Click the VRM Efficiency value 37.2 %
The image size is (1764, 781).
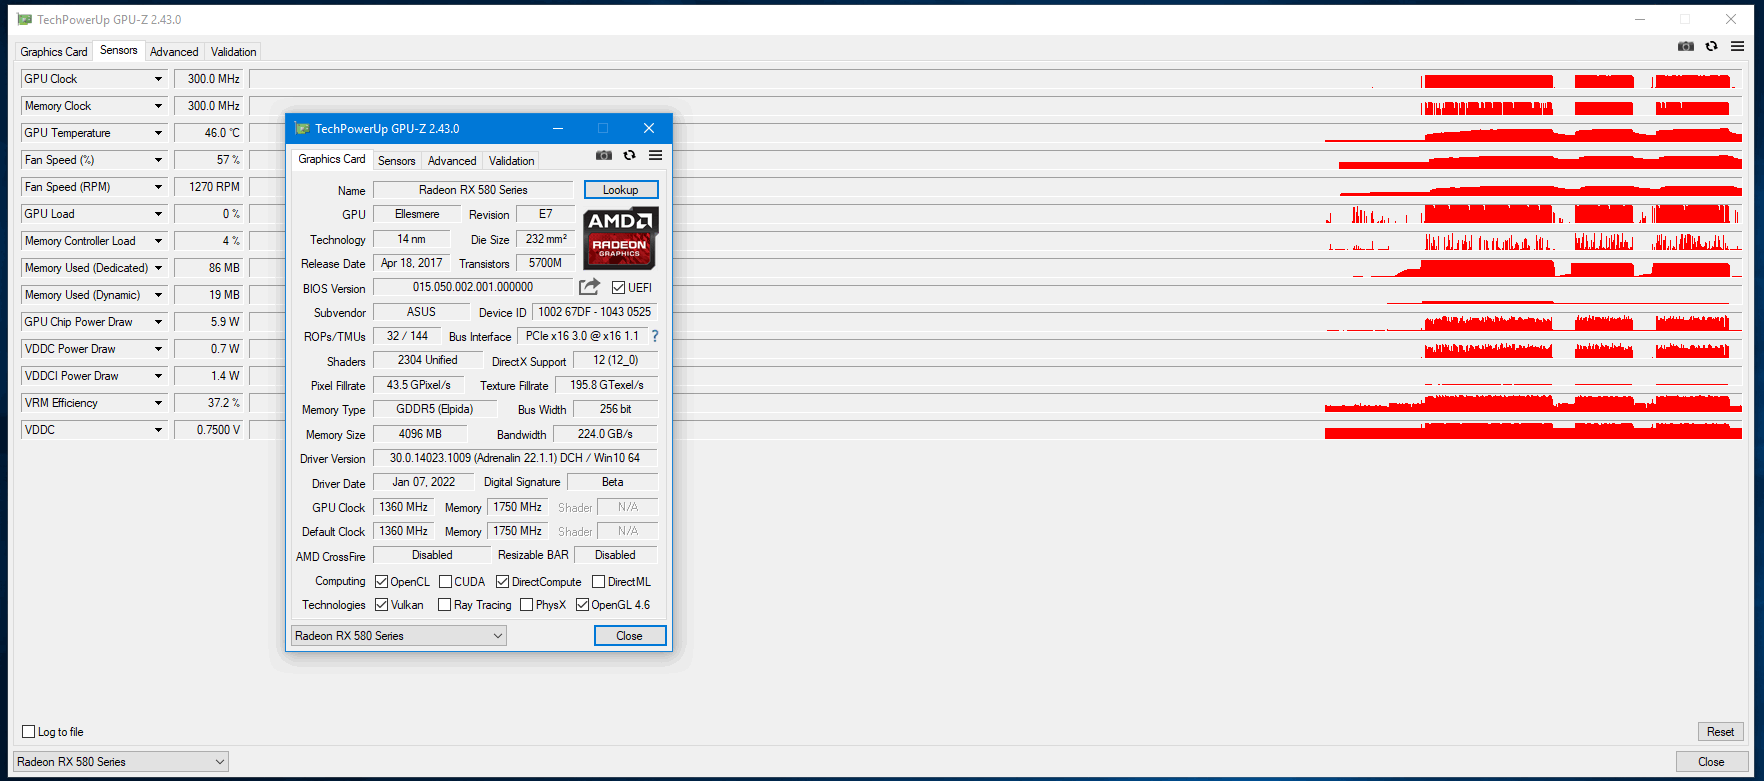(209, 403)
